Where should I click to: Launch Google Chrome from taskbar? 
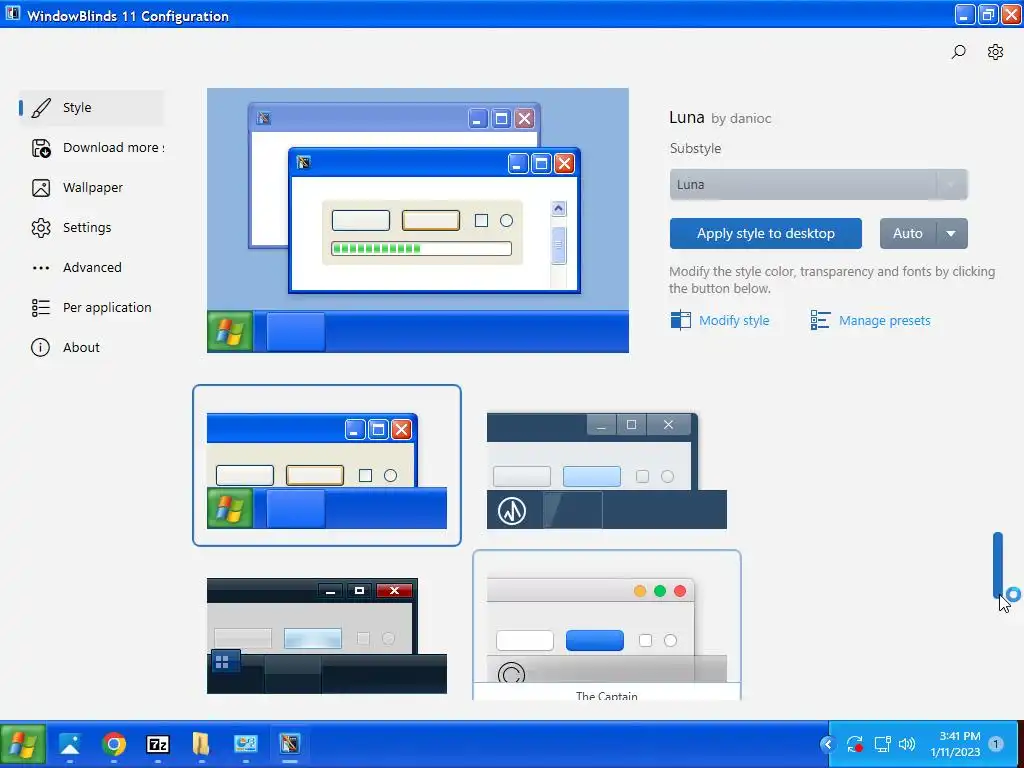pos(114,744)
